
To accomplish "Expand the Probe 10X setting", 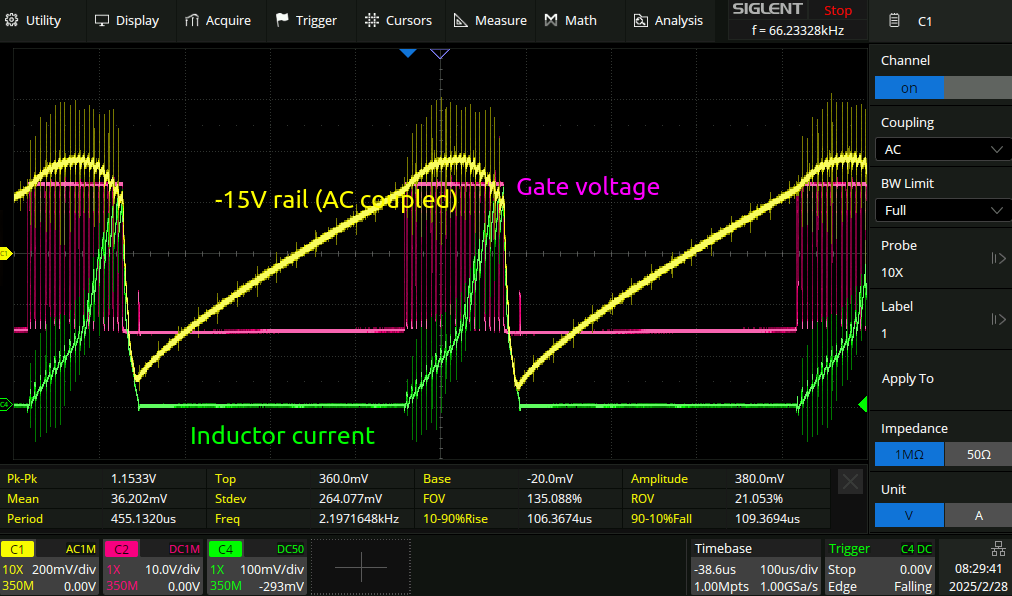I will (997, 259).
